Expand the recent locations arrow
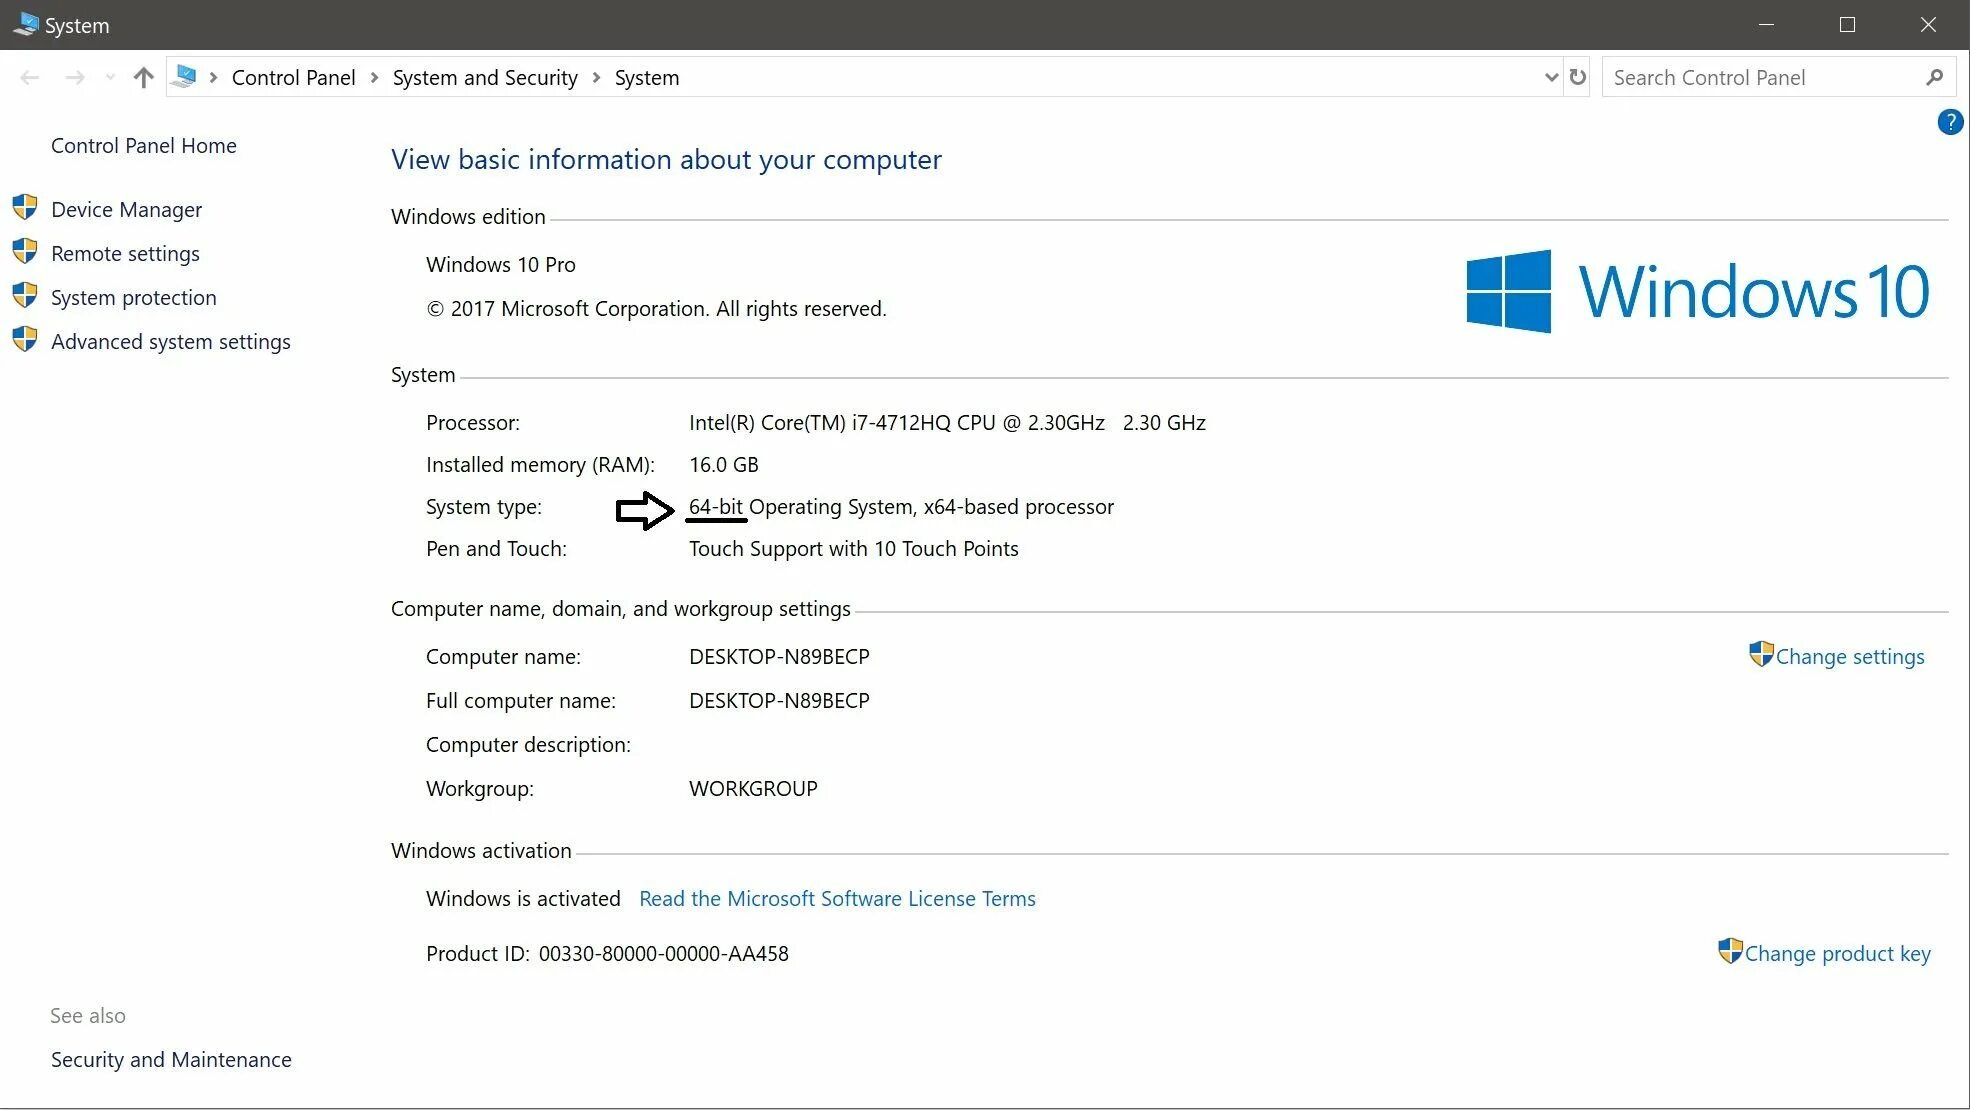 point(110,77)
